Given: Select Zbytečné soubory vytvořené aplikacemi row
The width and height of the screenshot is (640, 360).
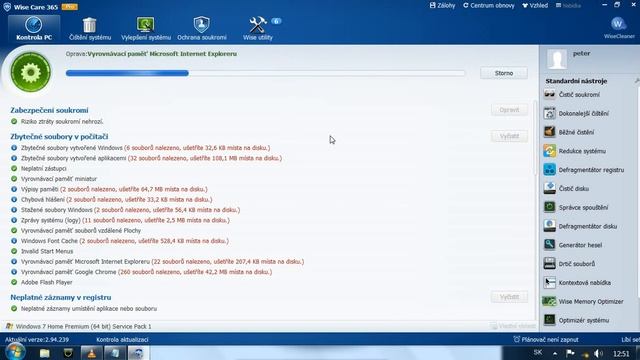Looking at the screenshot, I should click(147, 158).
